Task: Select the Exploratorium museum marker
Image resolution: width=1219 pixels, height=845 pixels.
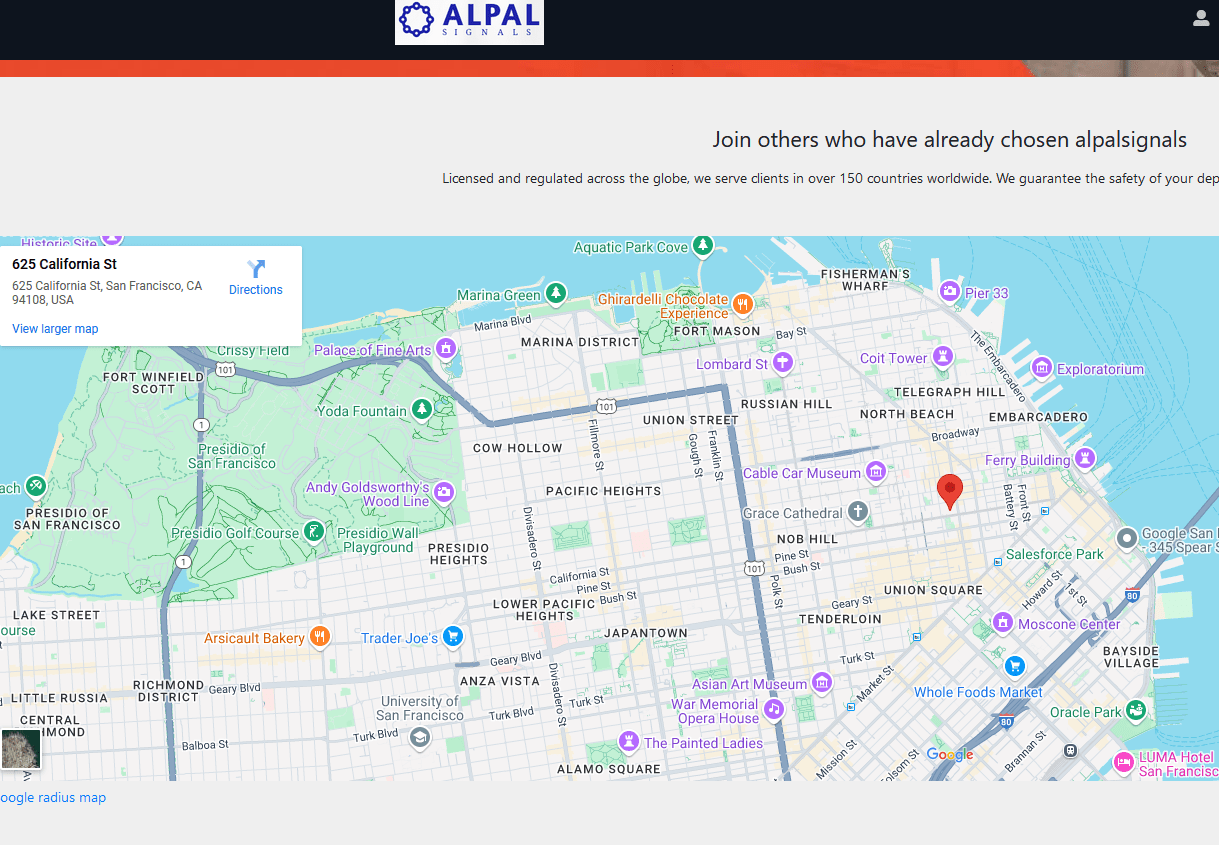Action: coord(1042,368)
